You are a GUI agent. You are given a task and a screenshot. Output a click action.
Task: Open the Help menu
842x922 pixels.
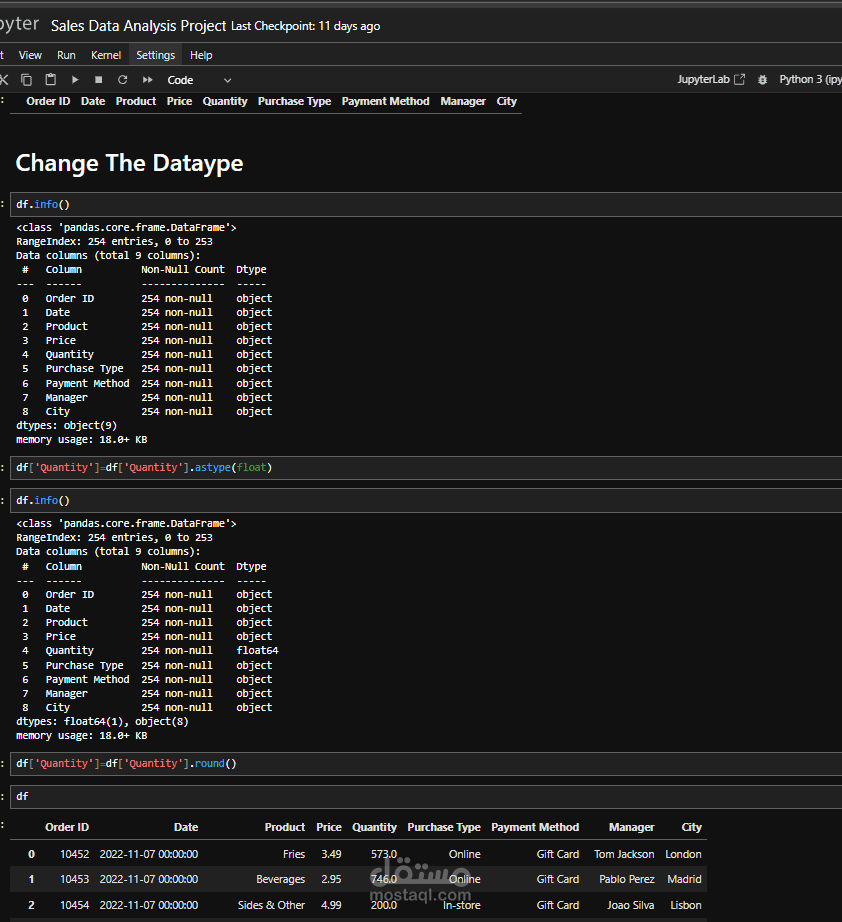coord(201,55)
